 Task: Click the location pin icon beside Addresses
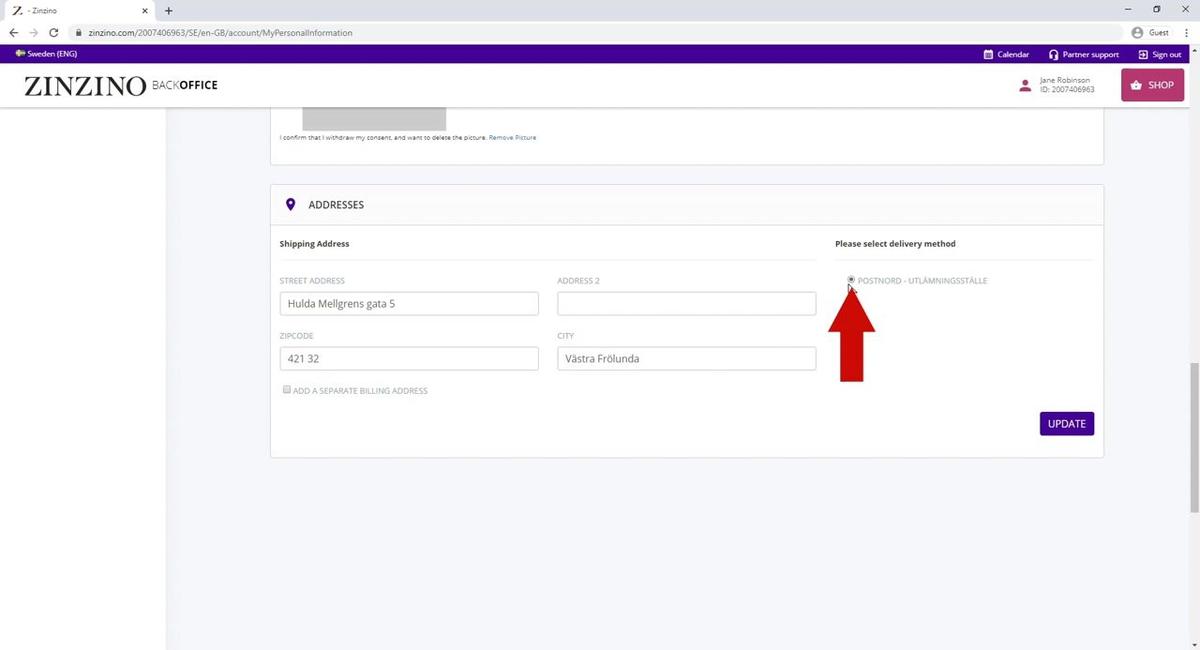[291, 205]
